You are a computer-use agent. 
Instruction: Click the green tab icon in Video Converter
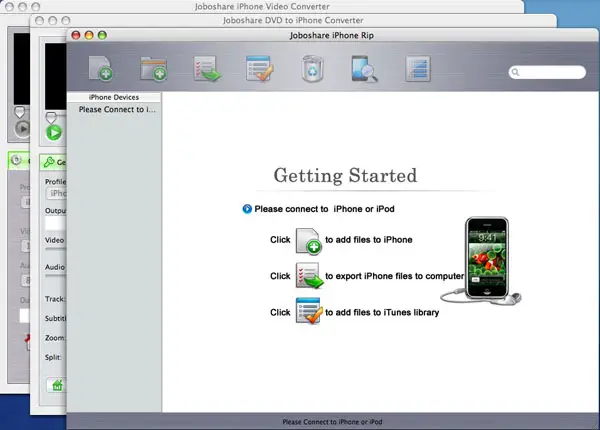(16, 160)
